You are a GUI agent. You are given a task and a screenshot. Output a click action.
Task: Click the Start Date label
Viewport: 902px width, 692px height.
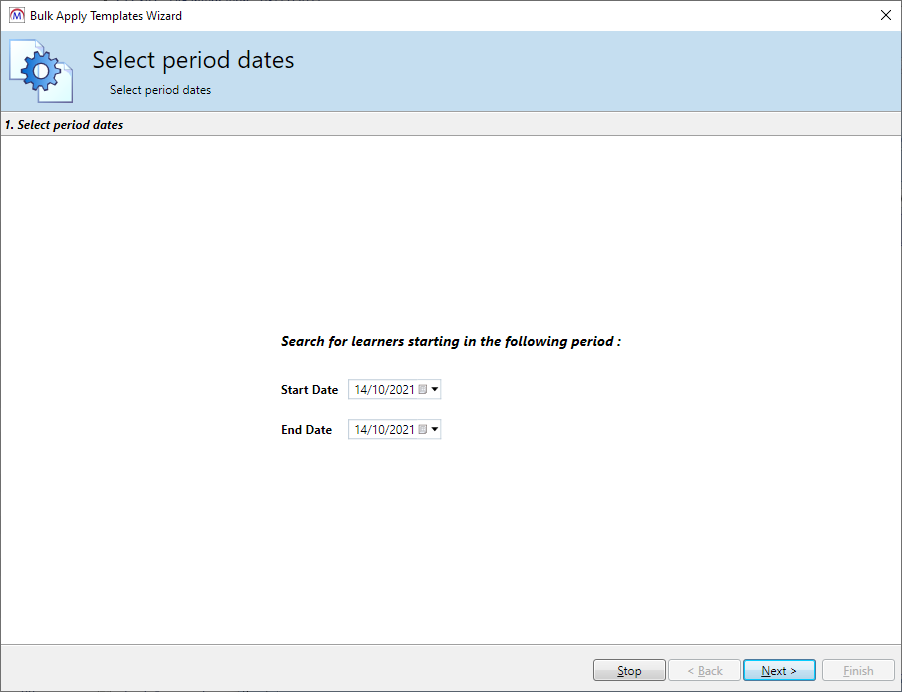coord(309,390)
